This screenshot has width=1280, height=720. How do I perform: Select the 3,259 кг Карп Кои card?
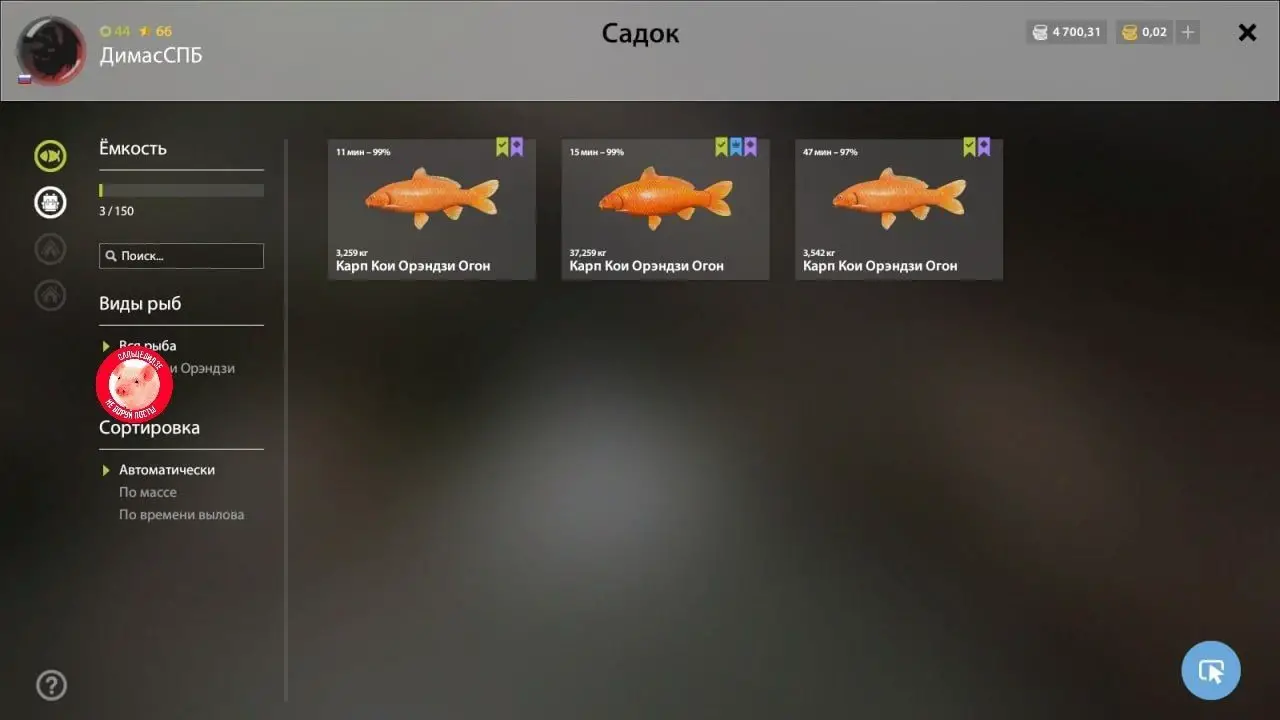pyautogui.click(x=432, y=209)
